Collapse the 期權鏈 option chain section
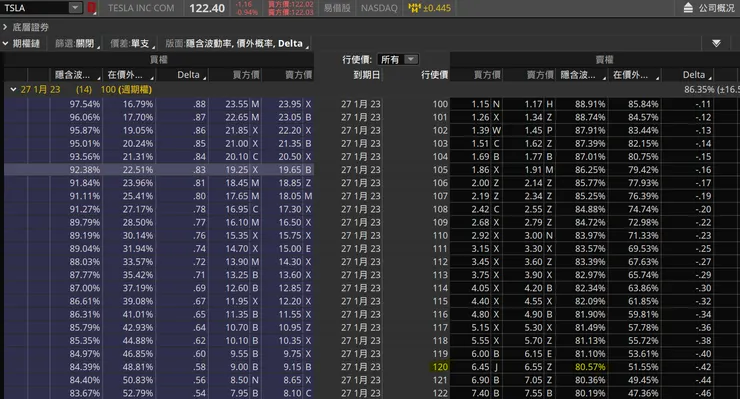 tap(5, 43)
